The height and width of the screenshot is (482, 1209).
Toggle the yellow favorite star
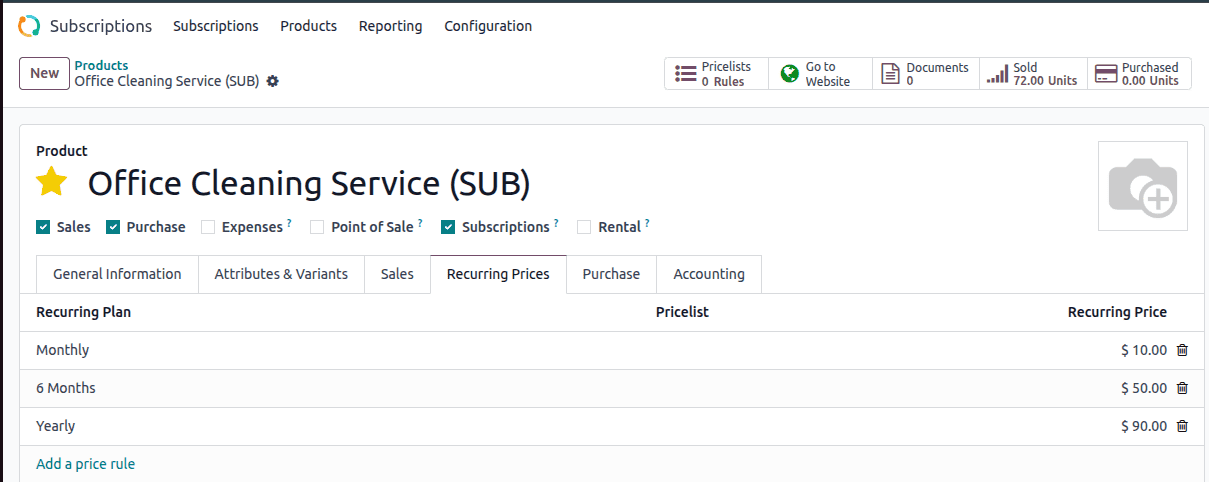[x=52, y=183]
